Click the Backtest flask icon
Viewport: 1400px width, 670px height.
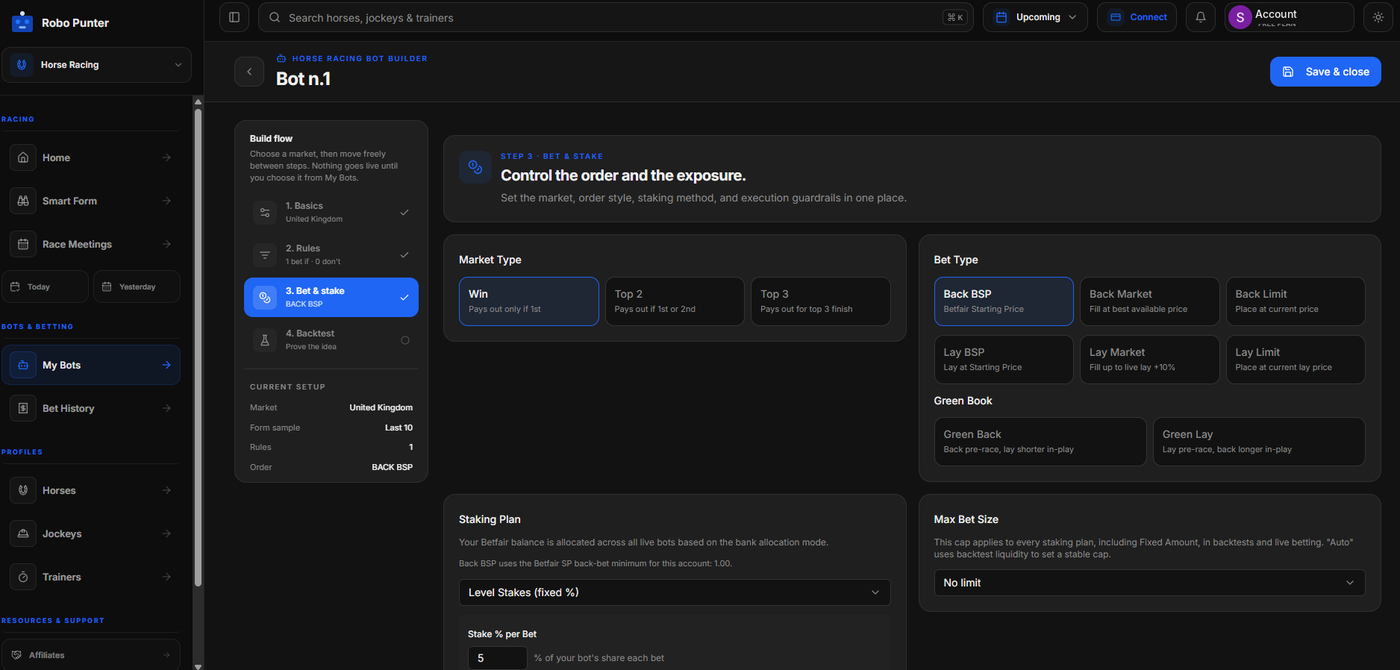(265, 340)
